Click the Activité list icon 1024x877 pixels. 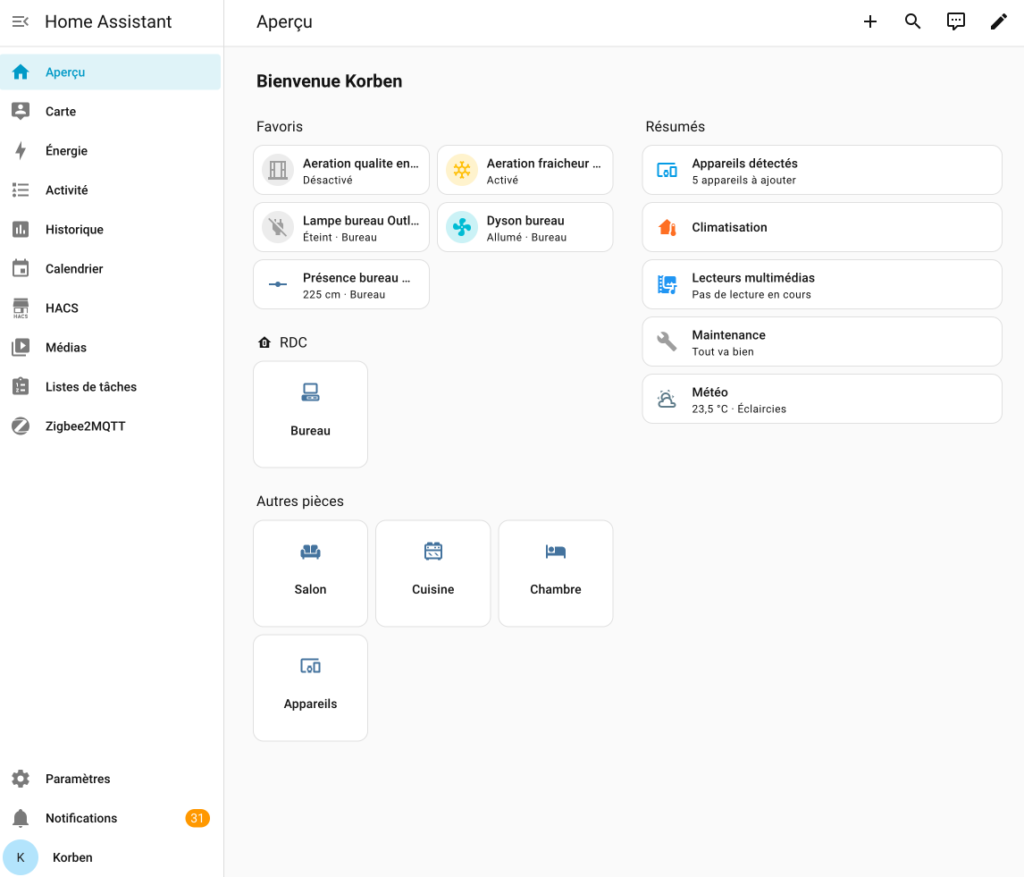(20, 190)
